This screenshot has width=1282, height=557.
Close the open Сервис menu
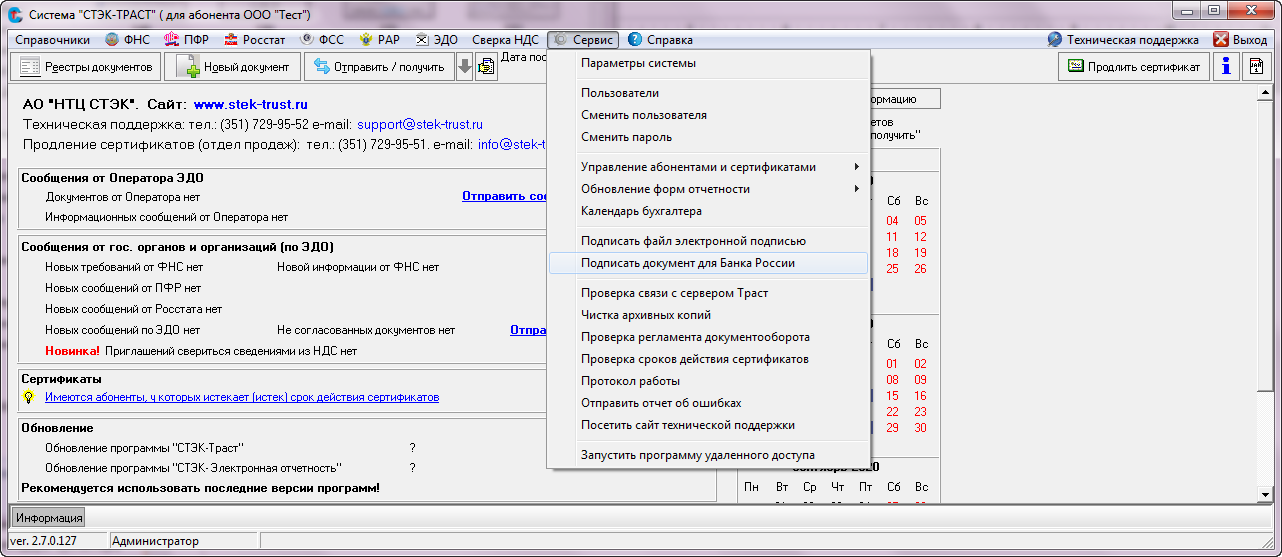[584, 40]
